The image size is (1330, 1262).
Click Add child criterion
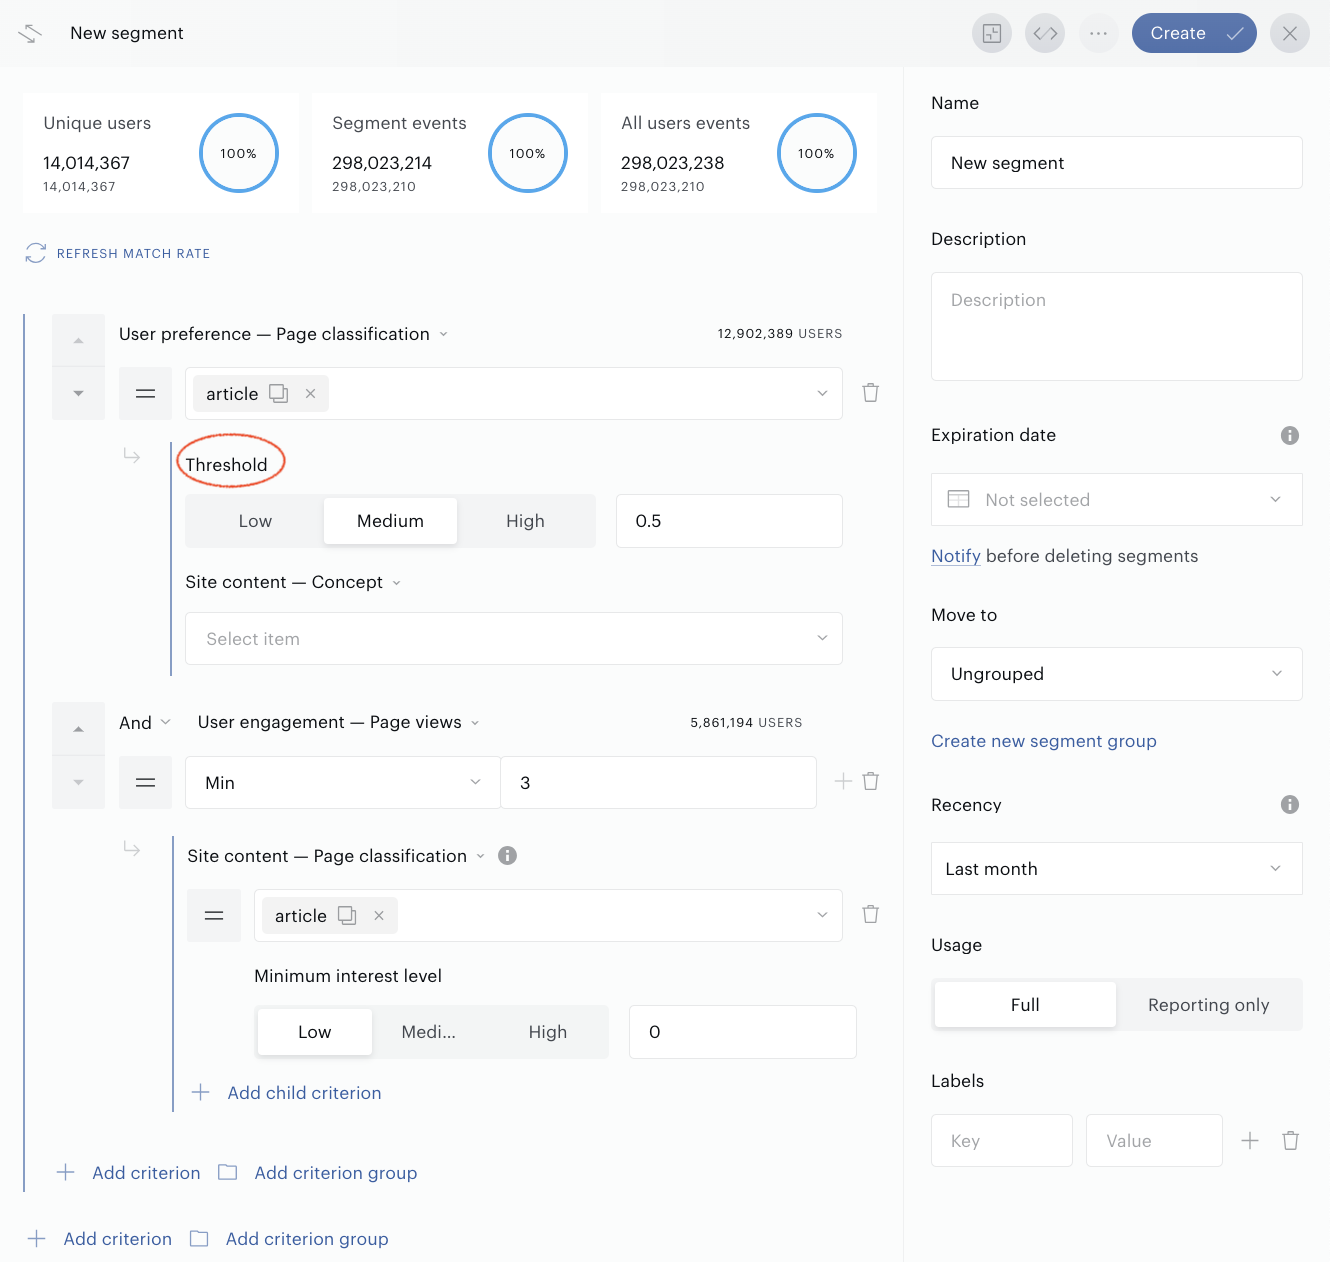pos(286,1093)
